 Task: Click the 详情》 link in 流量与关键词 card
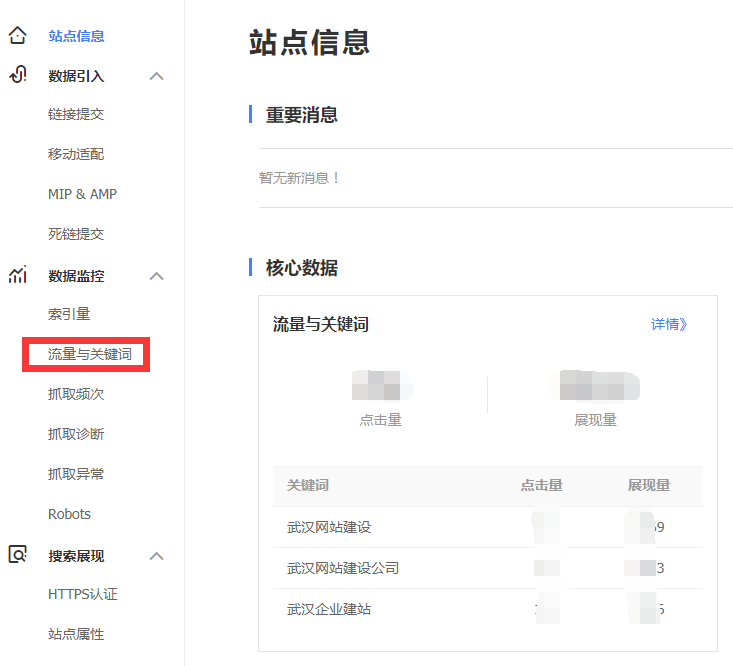tap(669, 324)
